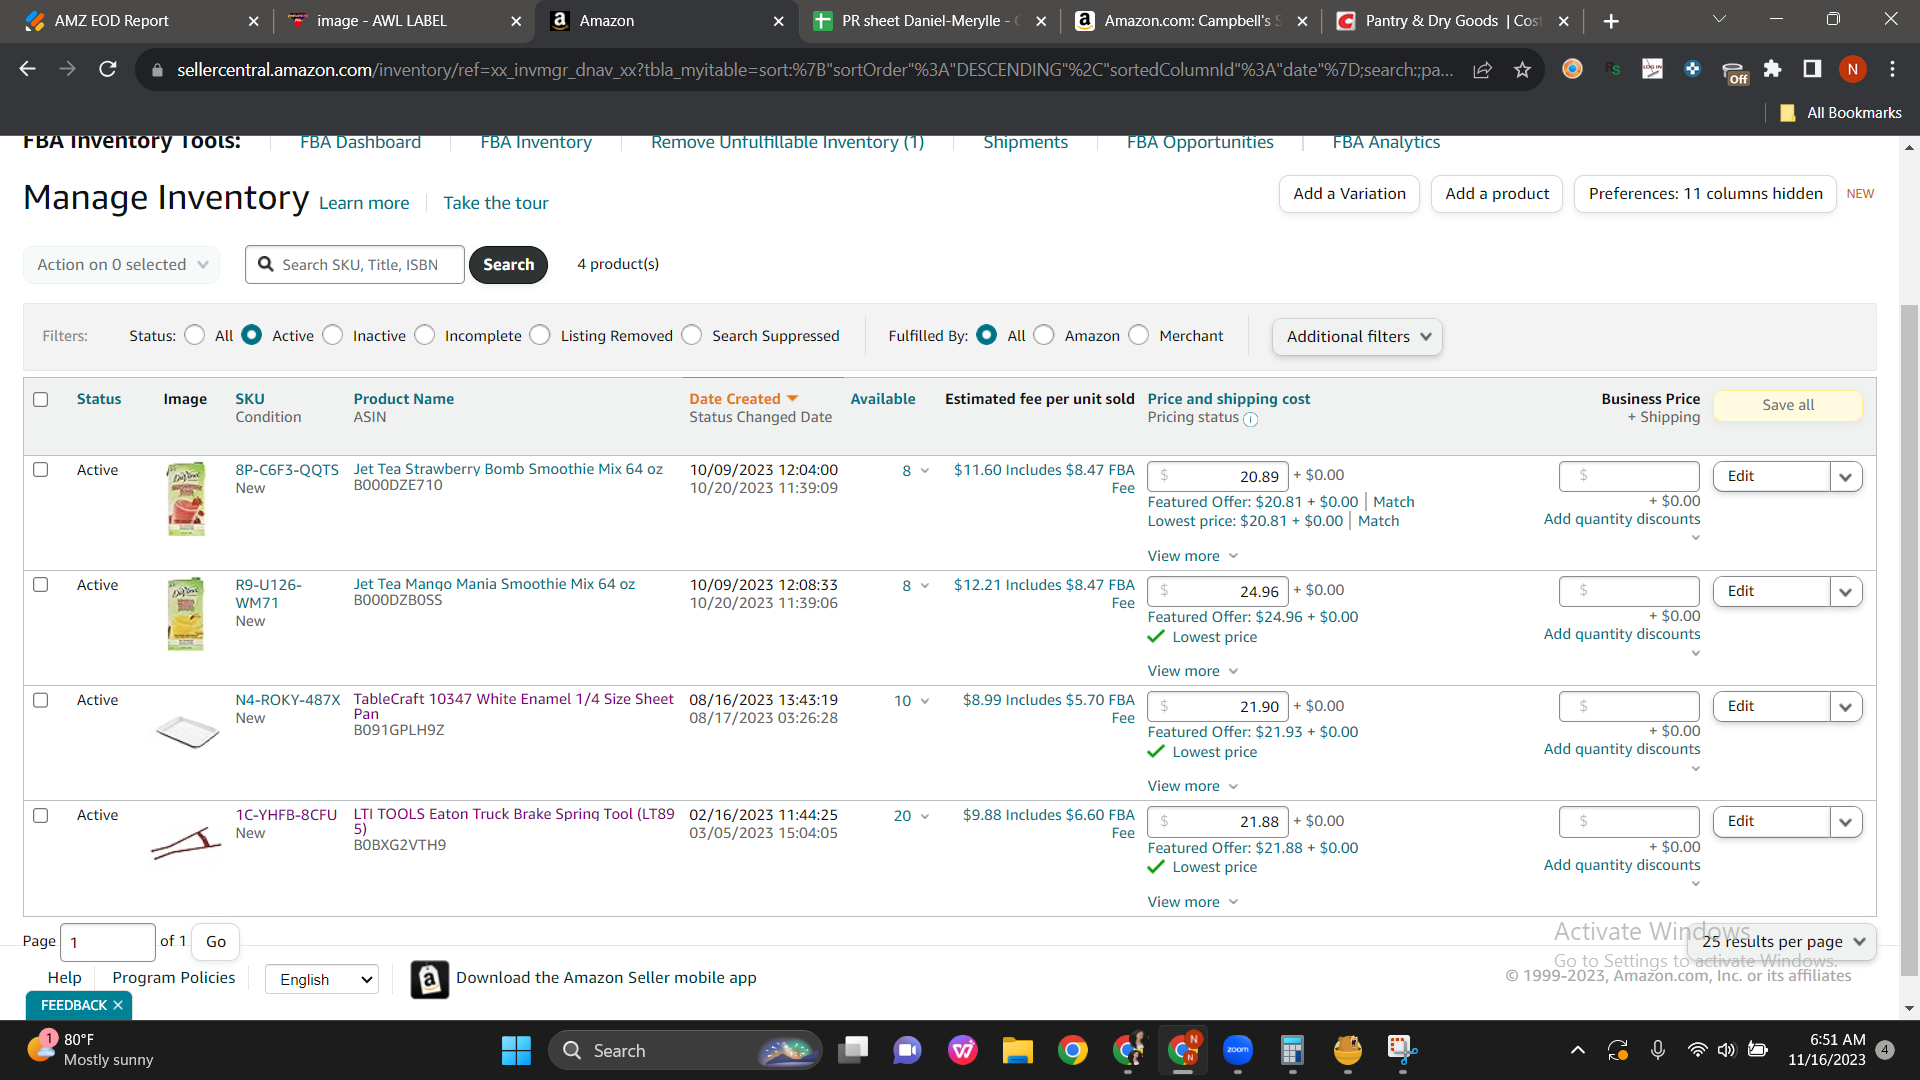Expand View more for LTI TOOLS
The image size is (1920, 1080).
pos(1193,902)
